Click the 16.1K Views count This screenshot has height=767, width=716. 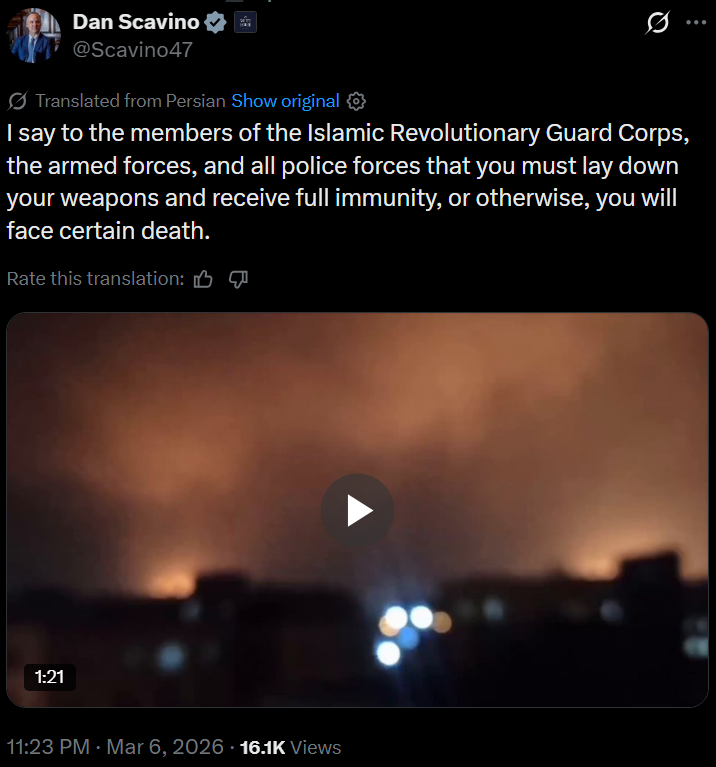tap(291, 747)
